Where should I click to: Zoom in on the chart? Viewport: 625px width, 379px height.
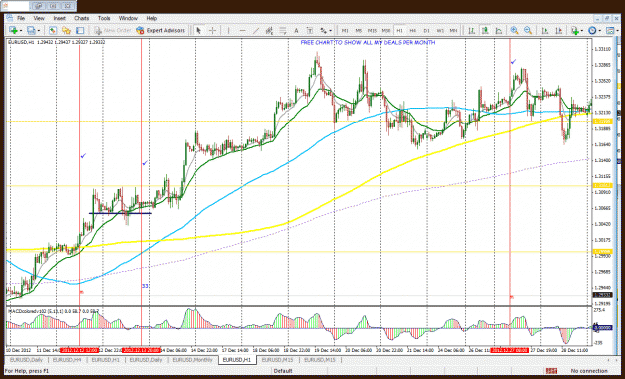(514, 30)
